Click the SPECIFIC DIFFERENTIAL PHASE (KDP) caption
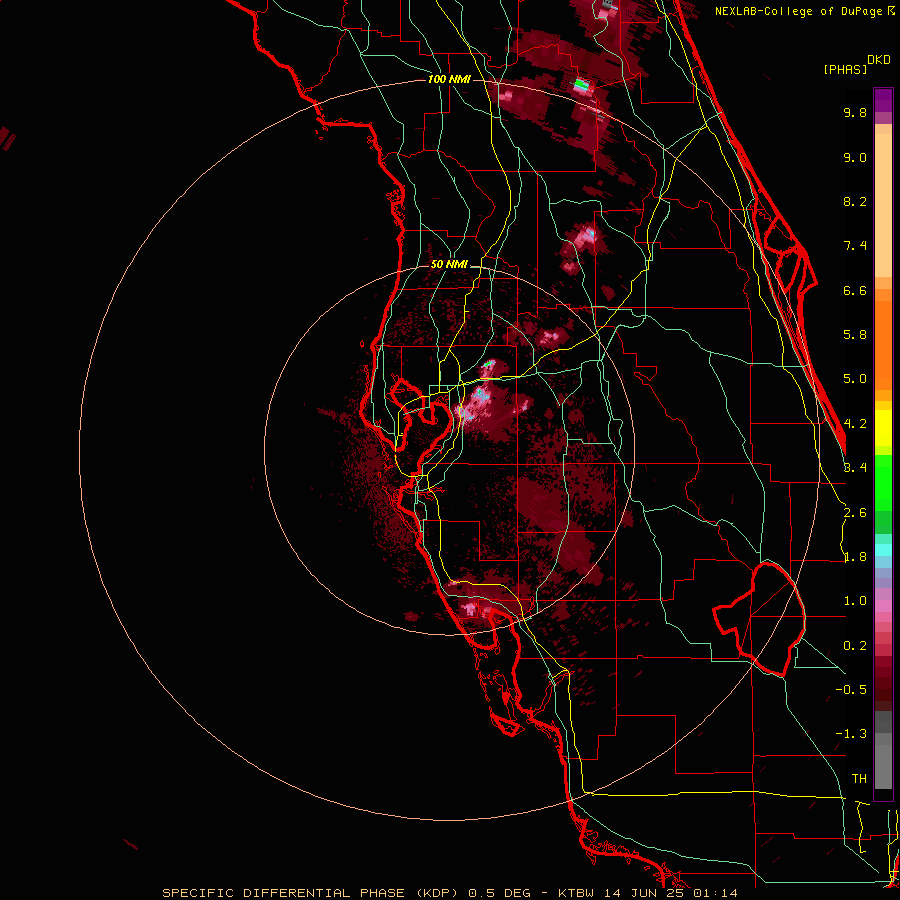This screenshot has height=900, width=900. [x=310, y=893]
